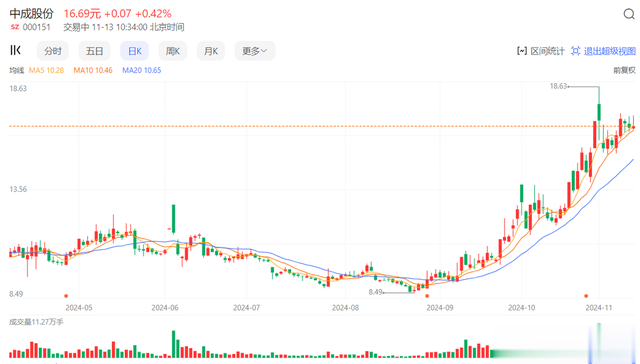Screen dimensions: 640x364
Task: Click the +0.42% change value
Action: [x=153, y=13]
